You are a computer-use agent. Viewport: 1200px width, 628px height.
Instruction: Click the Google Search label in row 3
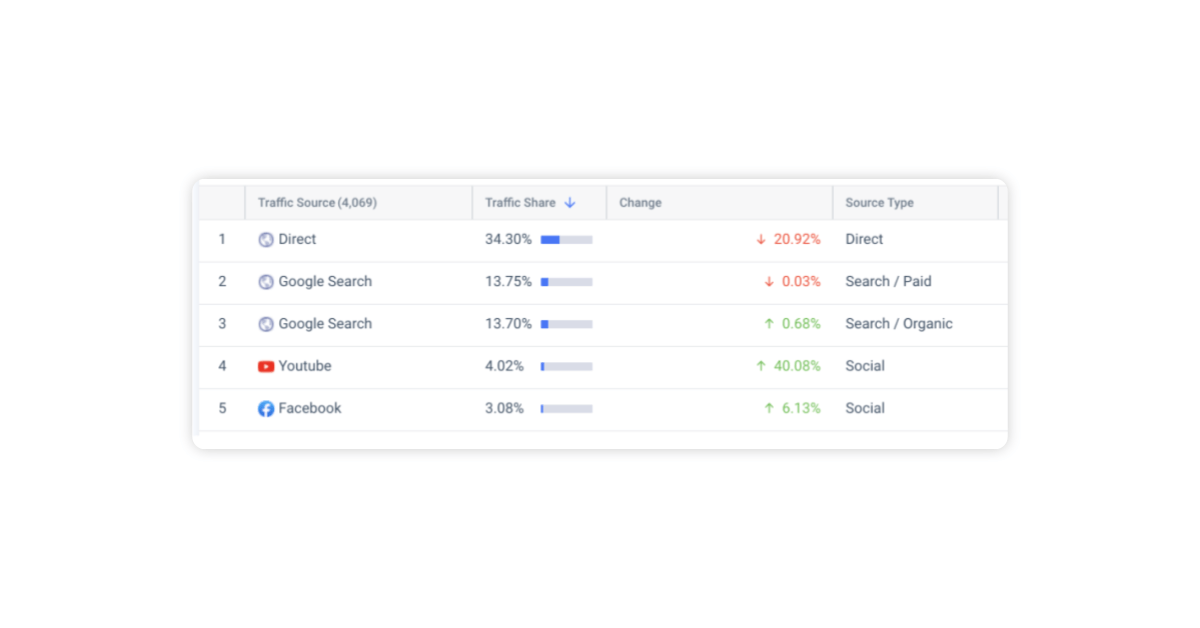pyautogui.click(x=327, y=324)
